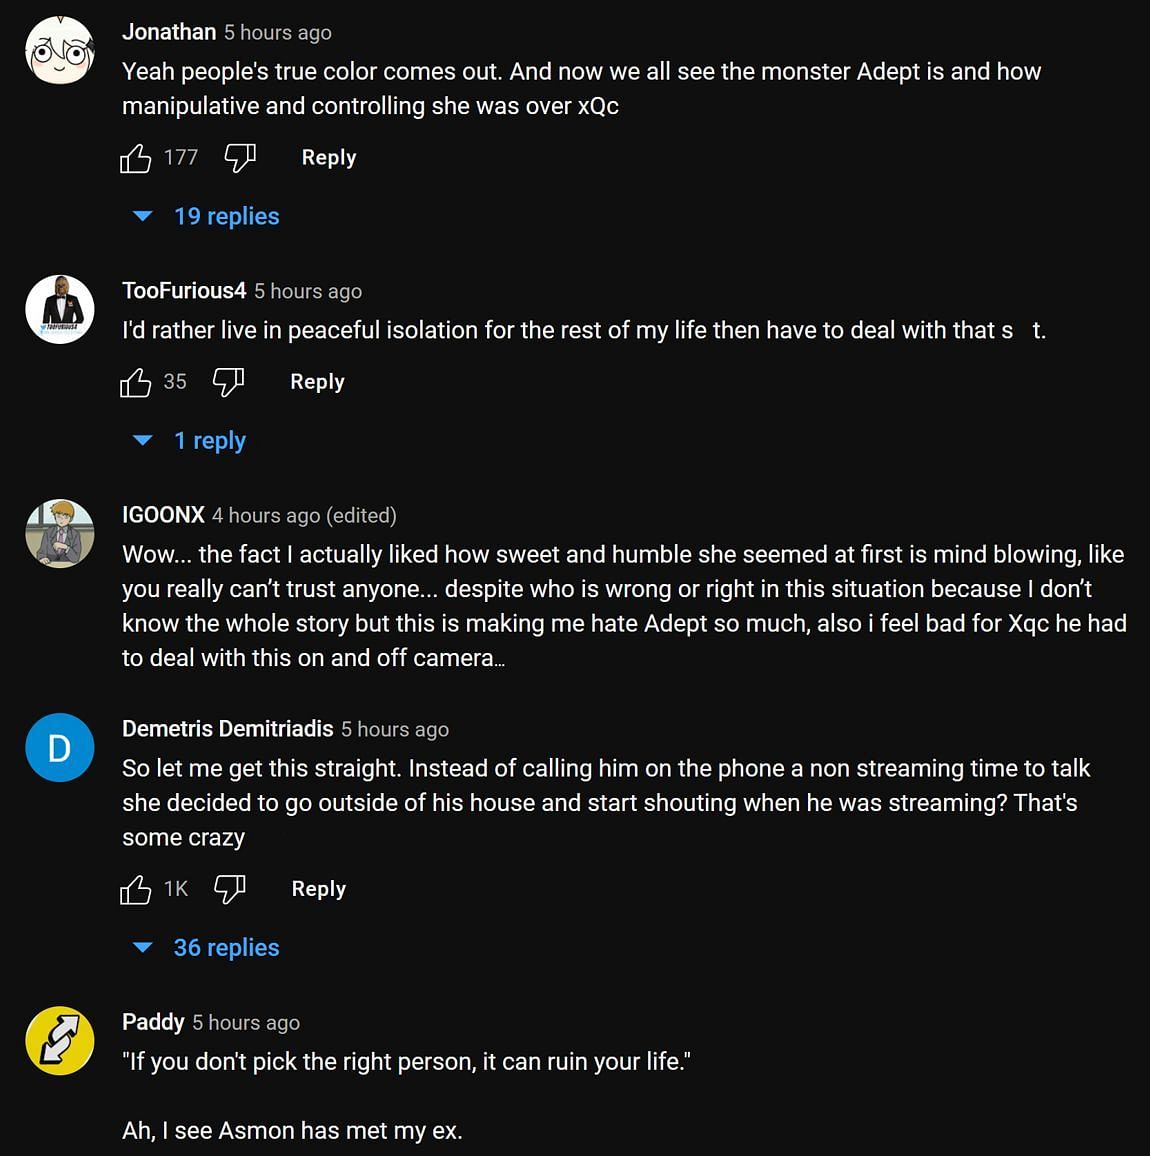Dislike Demetris Demitriadis's comment
The image size is (1150, 1156).
(230, 889)
